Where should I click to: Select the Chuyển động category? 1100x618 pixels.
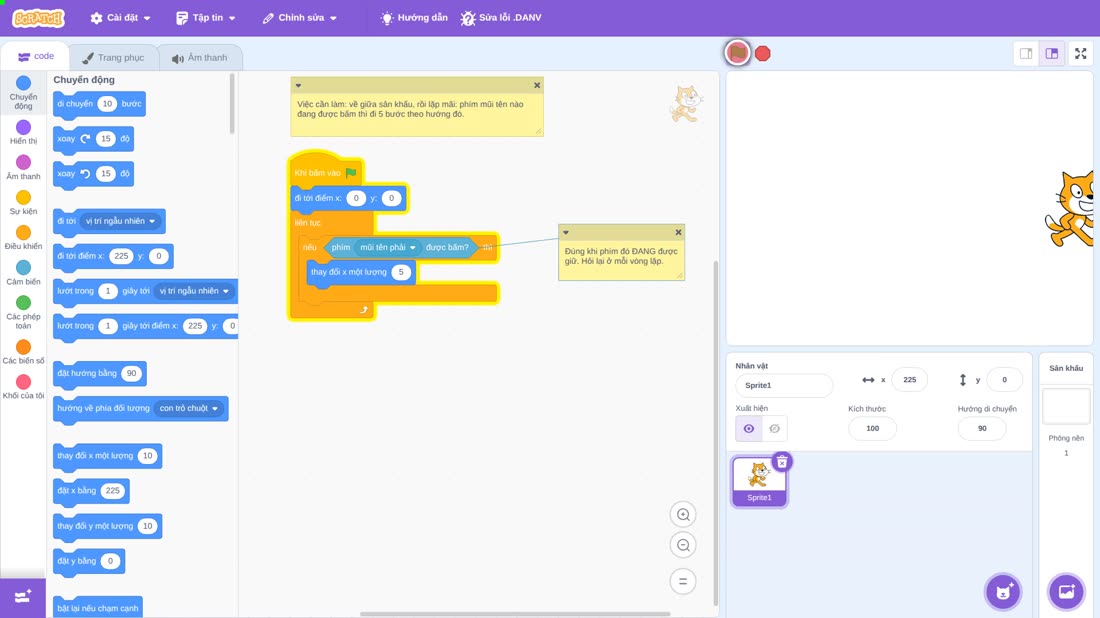click(x=23, y=93)
